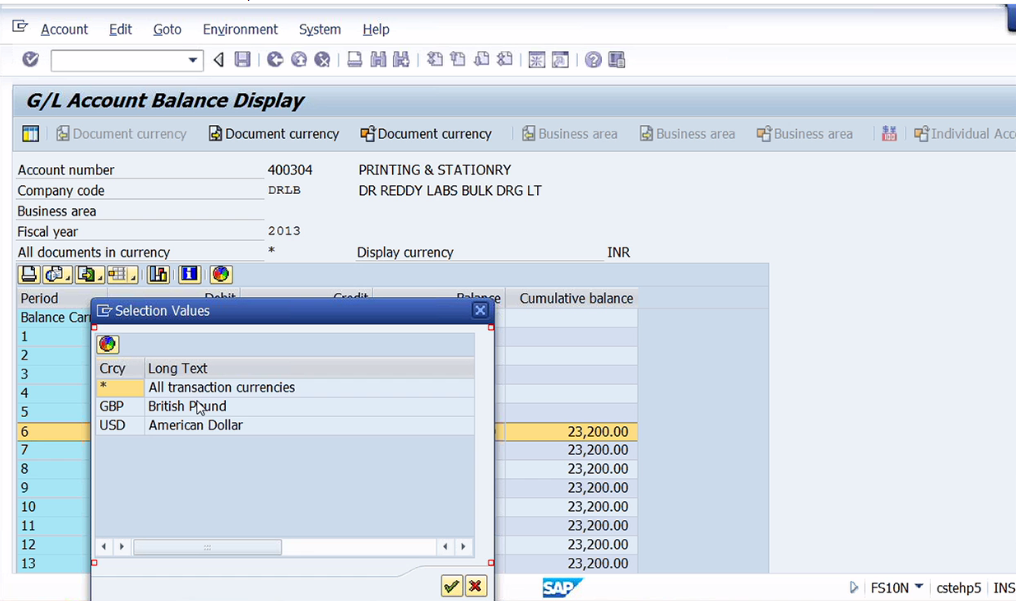The width and height of the screenshot is (1016, 601).
Task: Click the INS mode indicator in status bar
Action: [x=1004, y=587]
